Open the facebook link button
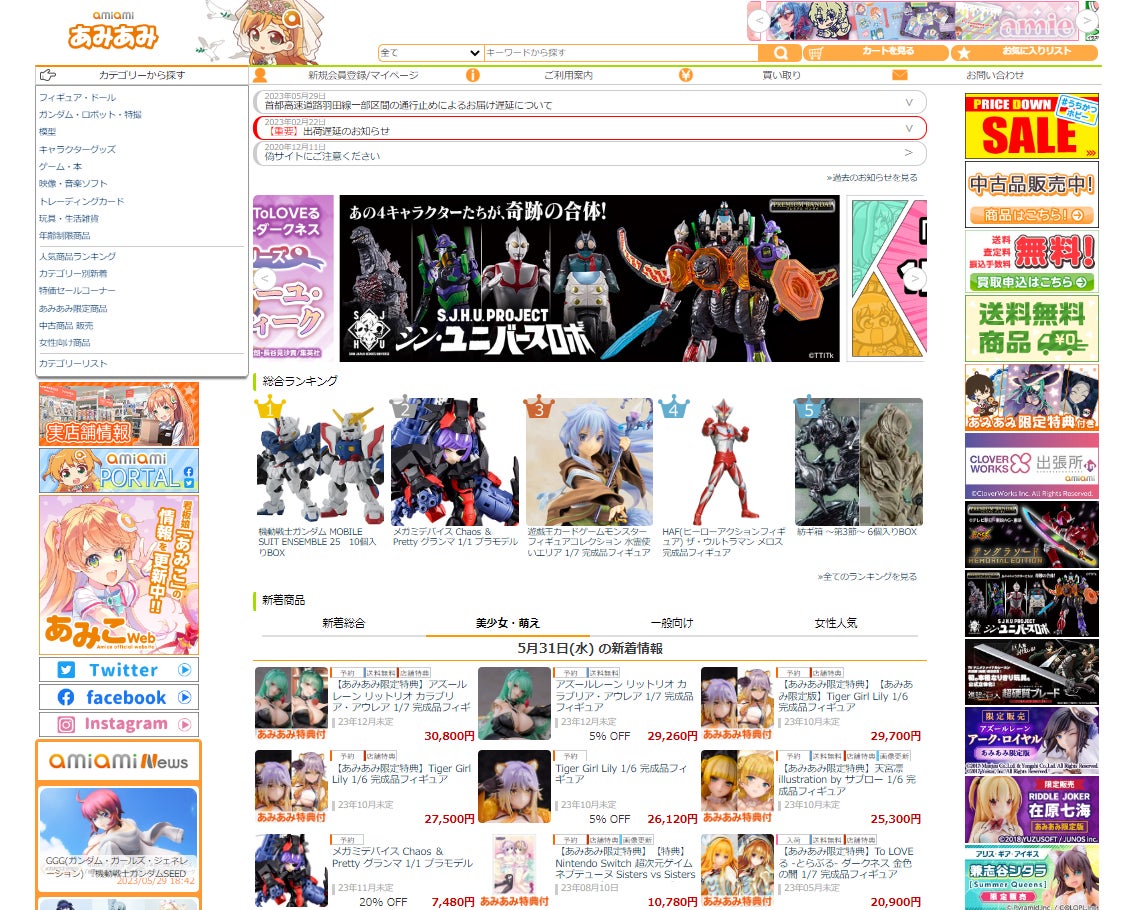The height and width of the screenshot is (910, 1138). point(119,697)
